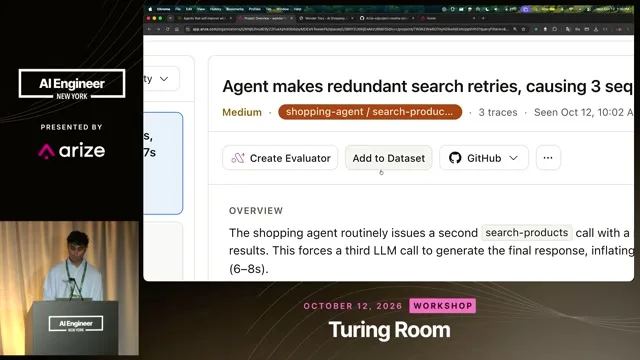This screenshot has height=360, width=640.
Task: Open the GitHub dropdown menu
Action: click(x=484, y=158)
